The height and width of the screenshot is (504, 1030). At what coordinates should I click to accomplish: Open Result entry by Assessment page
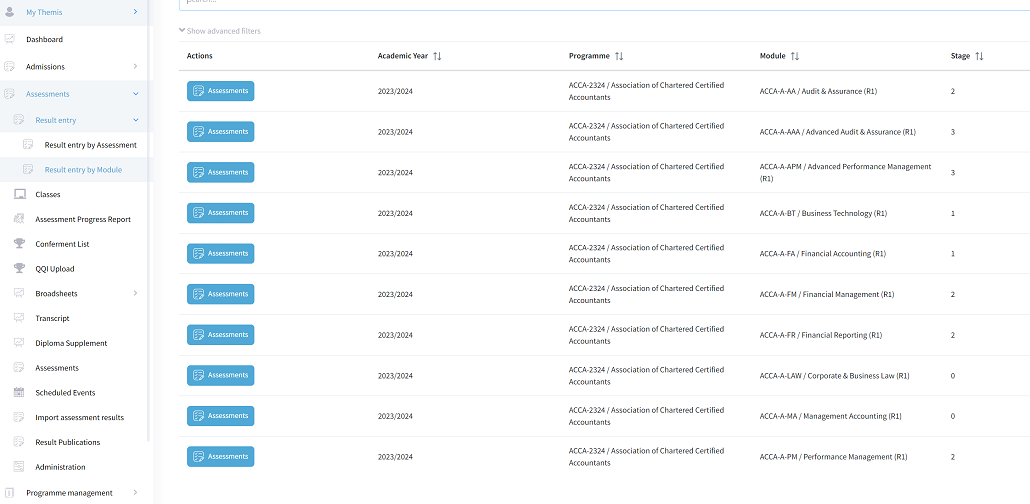(91, 145)
